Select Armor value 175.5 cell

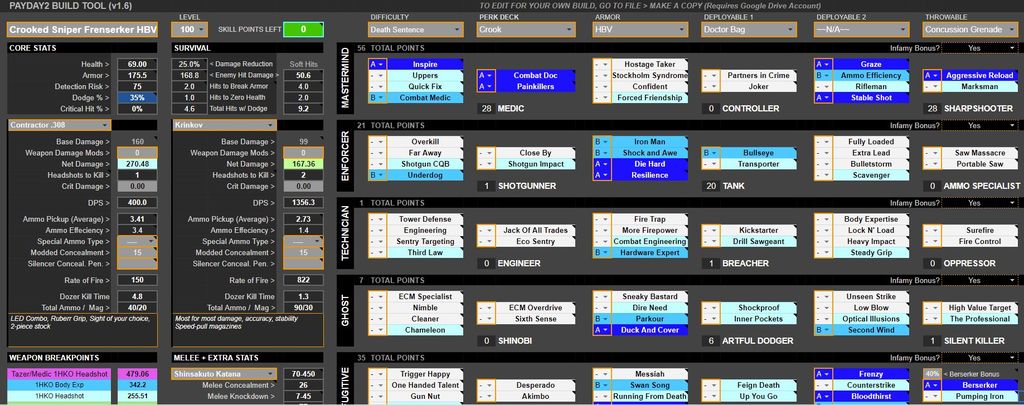click(x=137, y=76)
